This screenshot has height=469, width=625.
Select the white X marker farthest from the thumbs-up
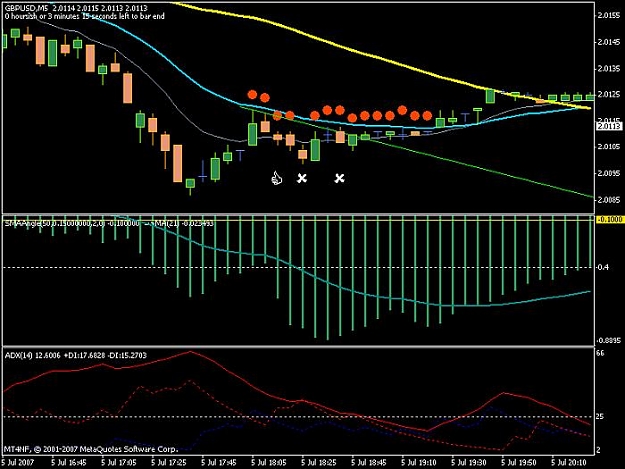tap(339, 178)
